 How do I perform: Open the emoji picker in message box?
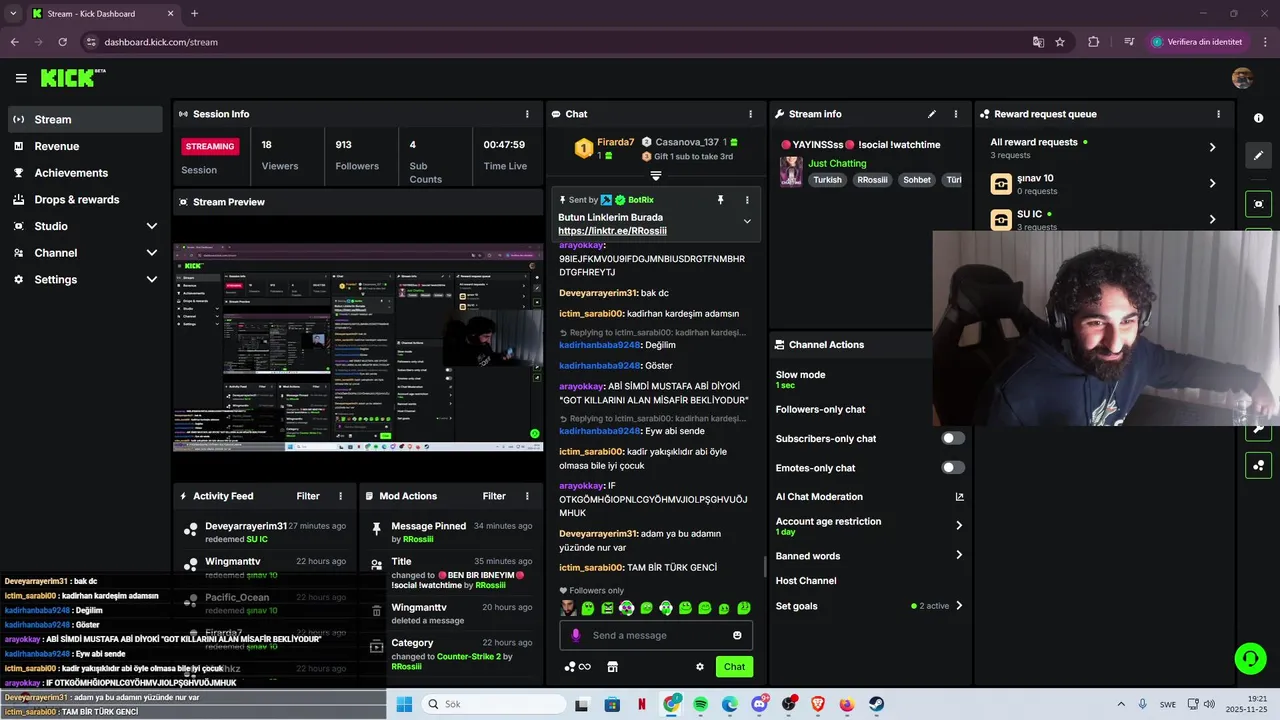tap(737, 635)
